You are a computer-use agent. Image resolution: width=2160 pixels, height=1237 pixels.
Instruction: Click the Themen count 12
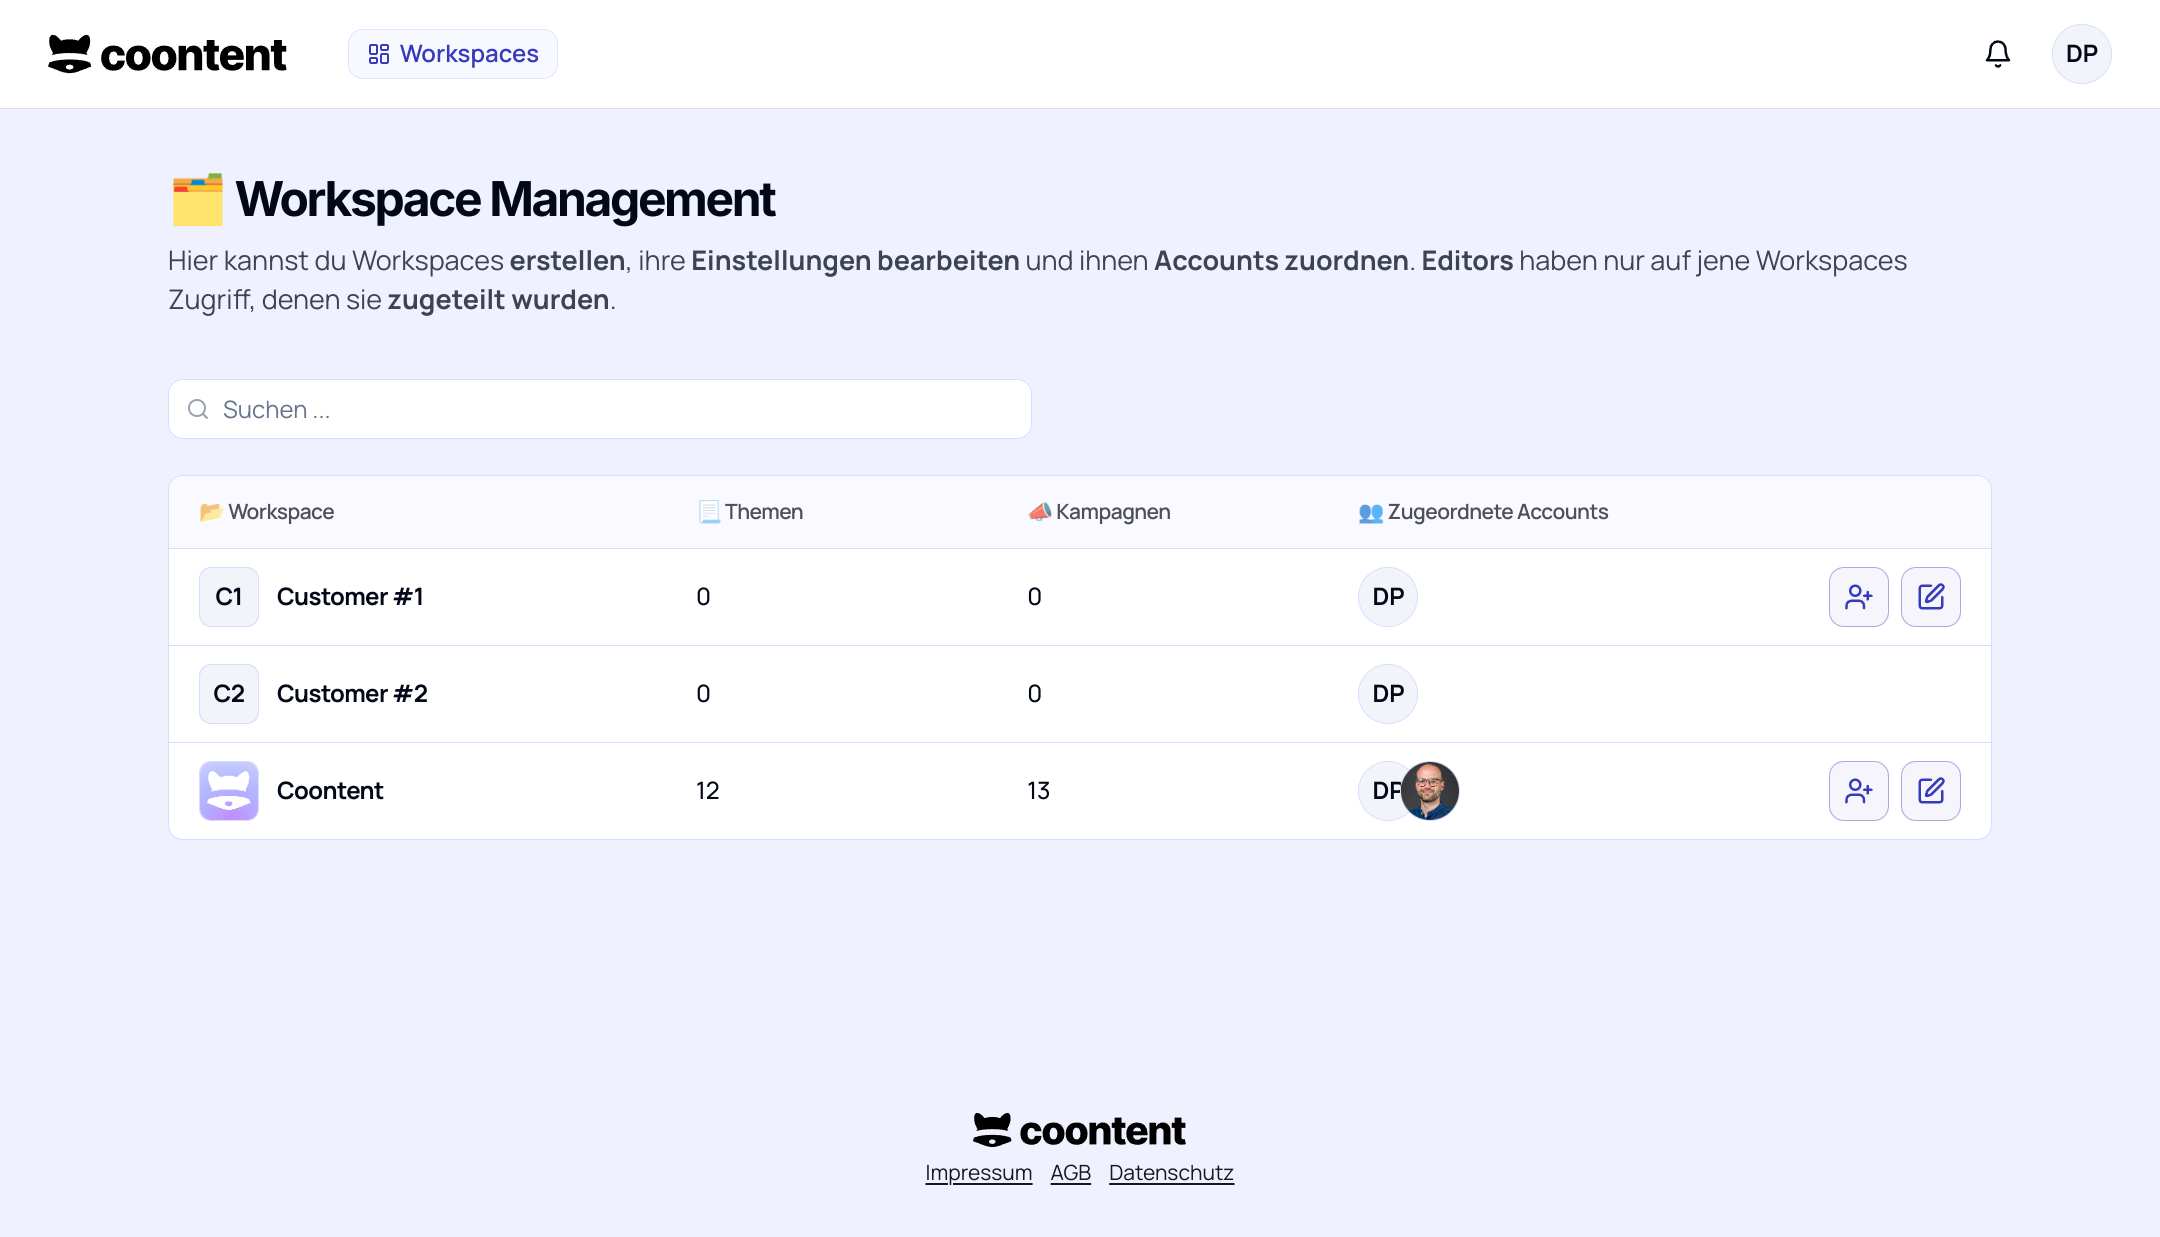point(708,791)
